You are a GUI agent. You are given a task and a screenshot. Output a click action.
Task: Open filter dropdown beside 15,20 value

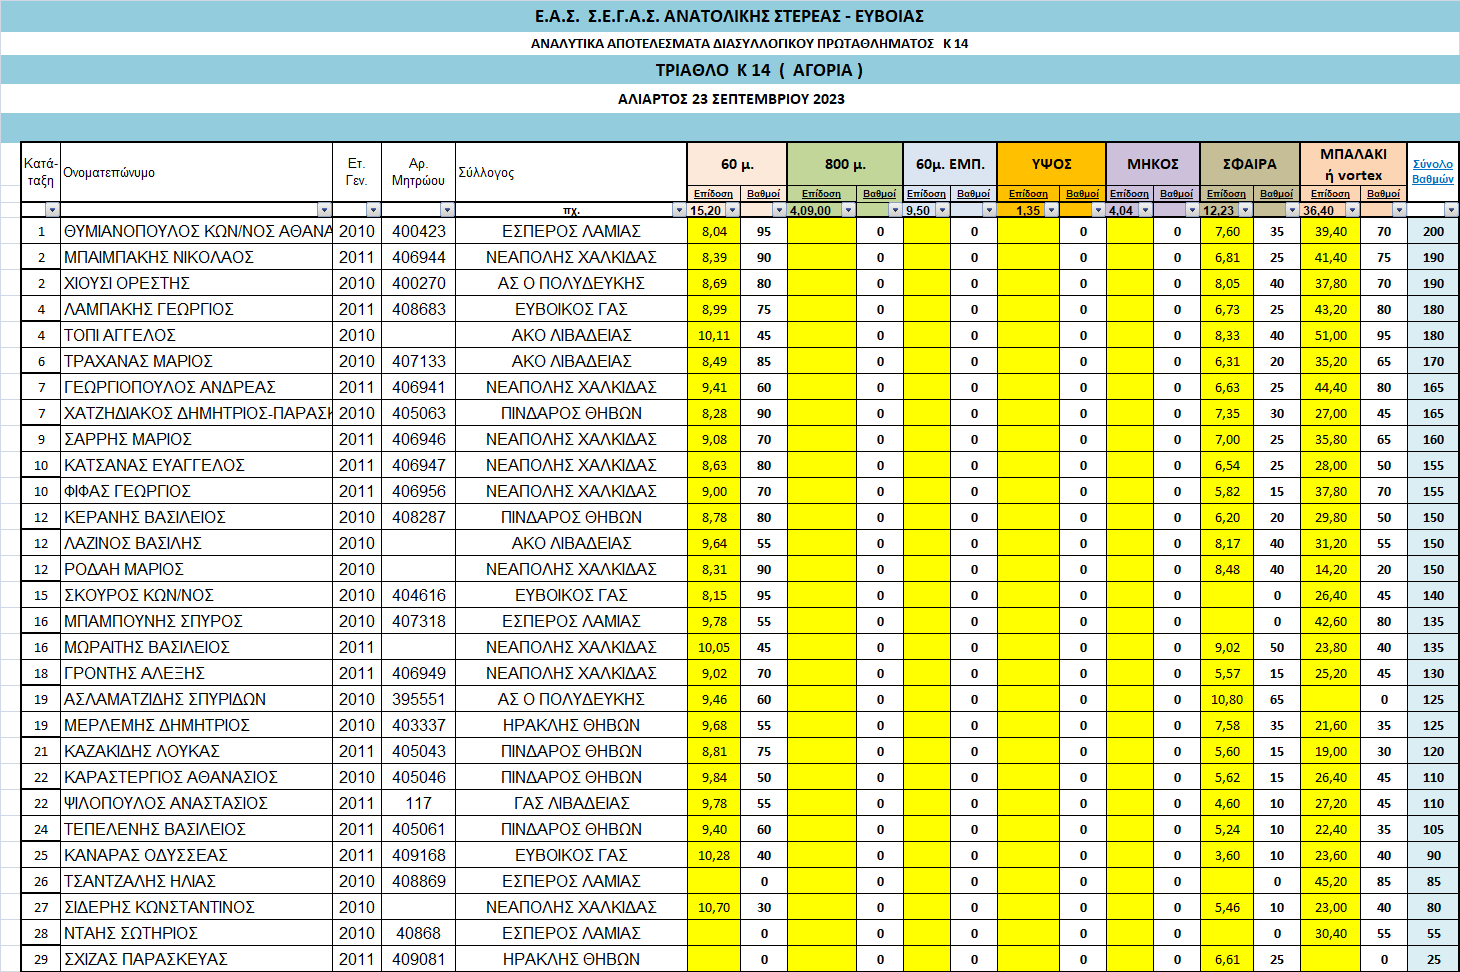[x=732, y=210]
